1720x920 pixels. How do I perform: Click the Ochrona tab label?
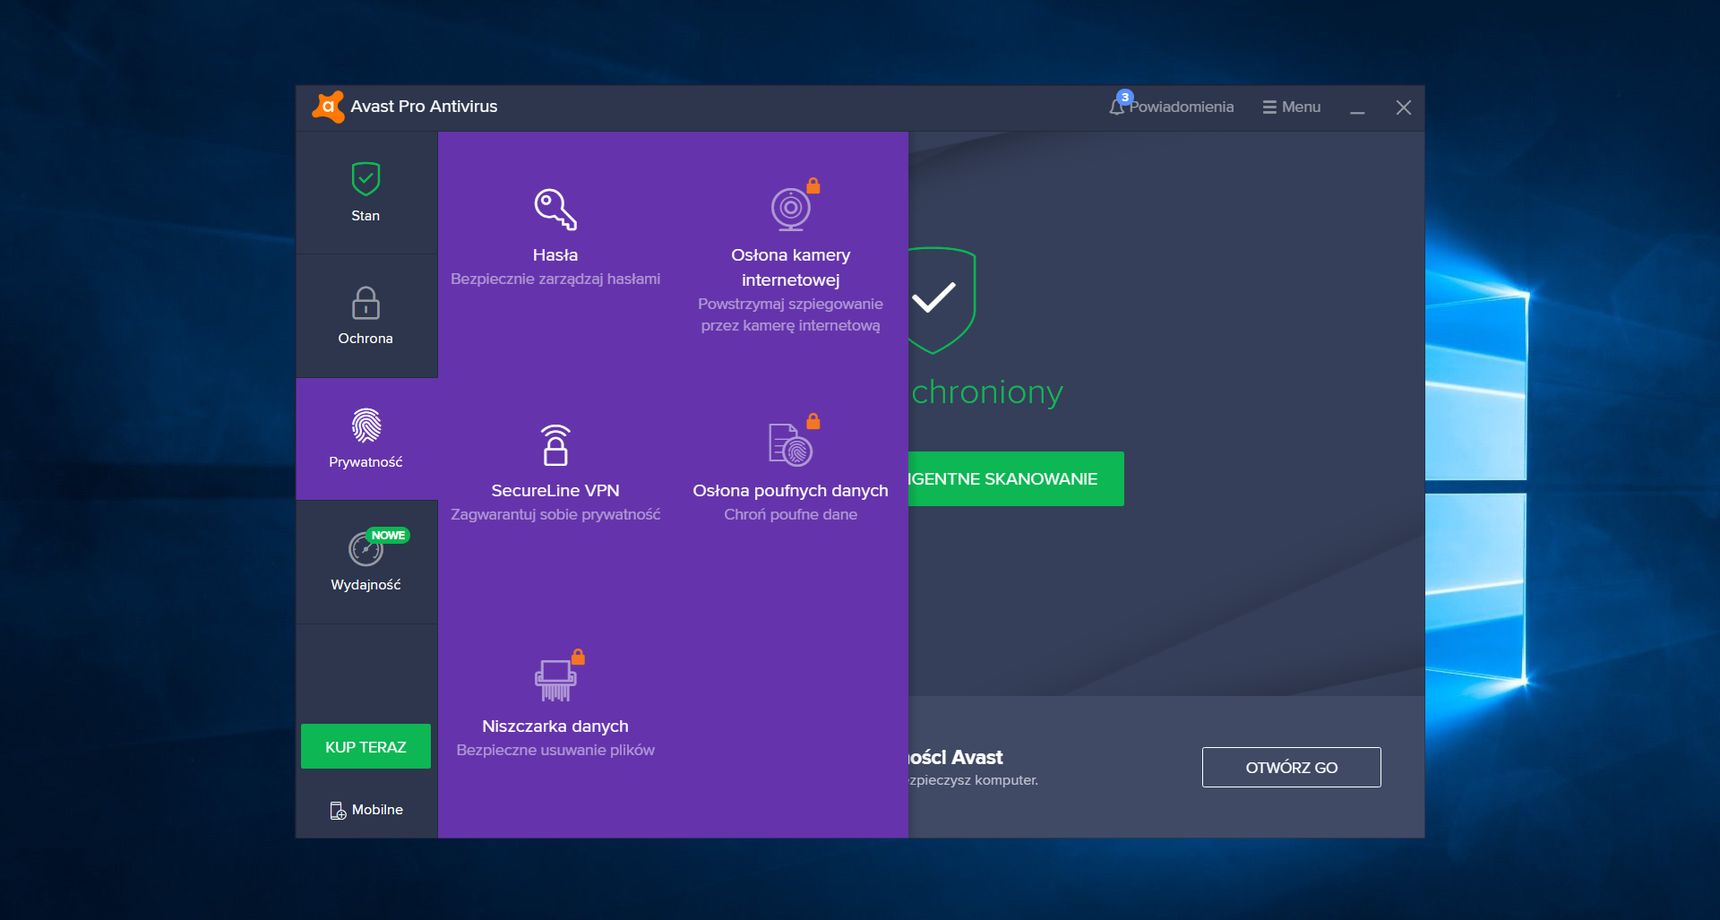click(x=365, y=339)
